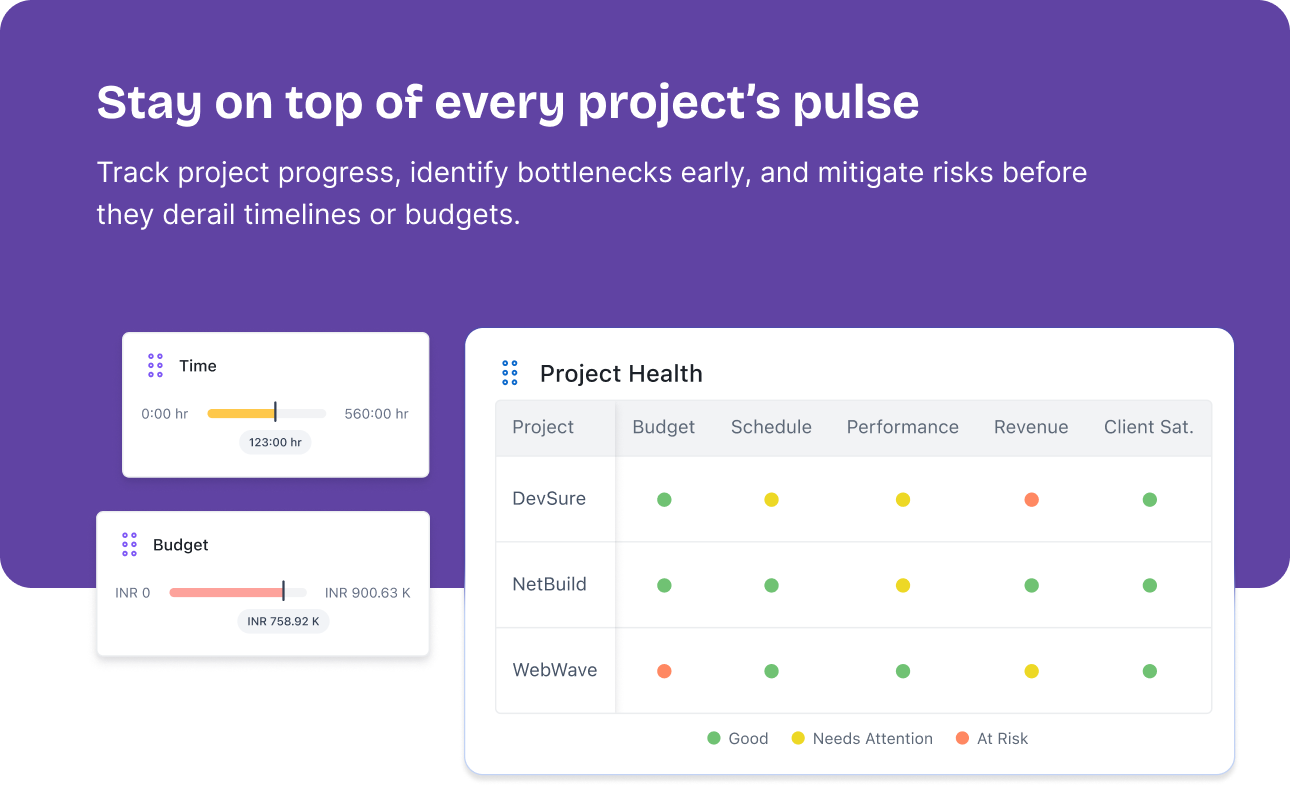
Task: Click NetBuild's yellow Performance status dot
Action: [903, 585]
